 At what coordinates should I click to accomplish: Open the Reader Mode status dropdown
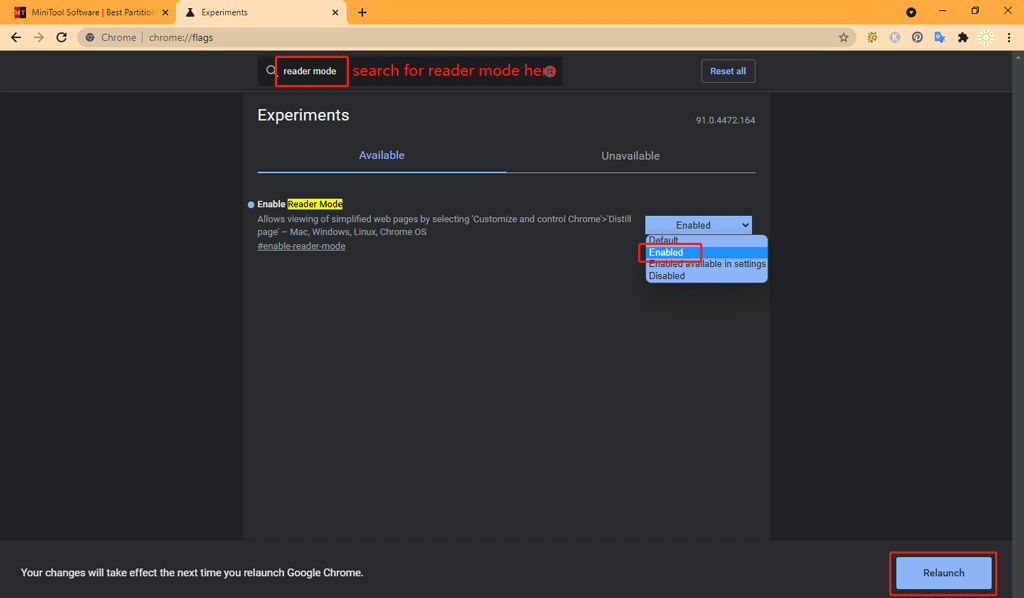click(698, 224)
